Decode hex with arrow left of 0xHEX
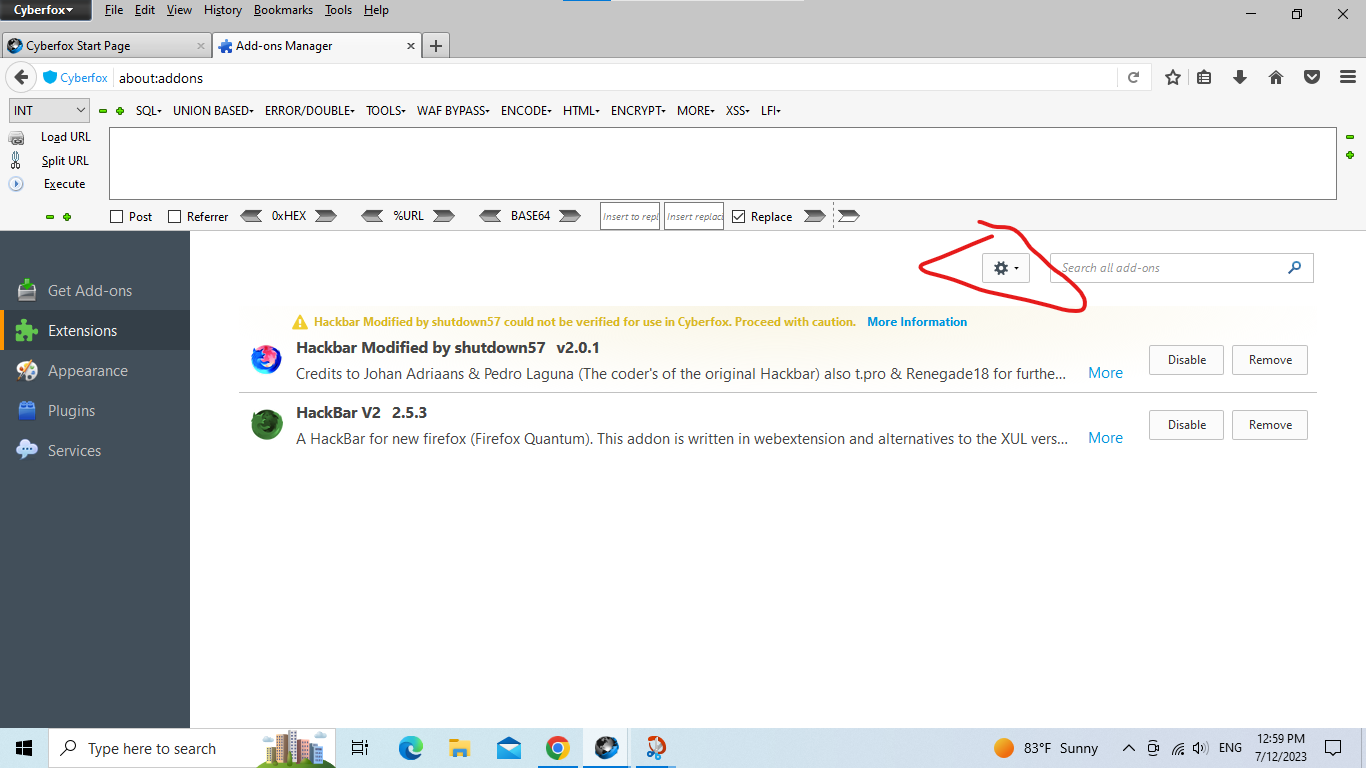Viewport: 1366px width, 768px height. (252, 216)
